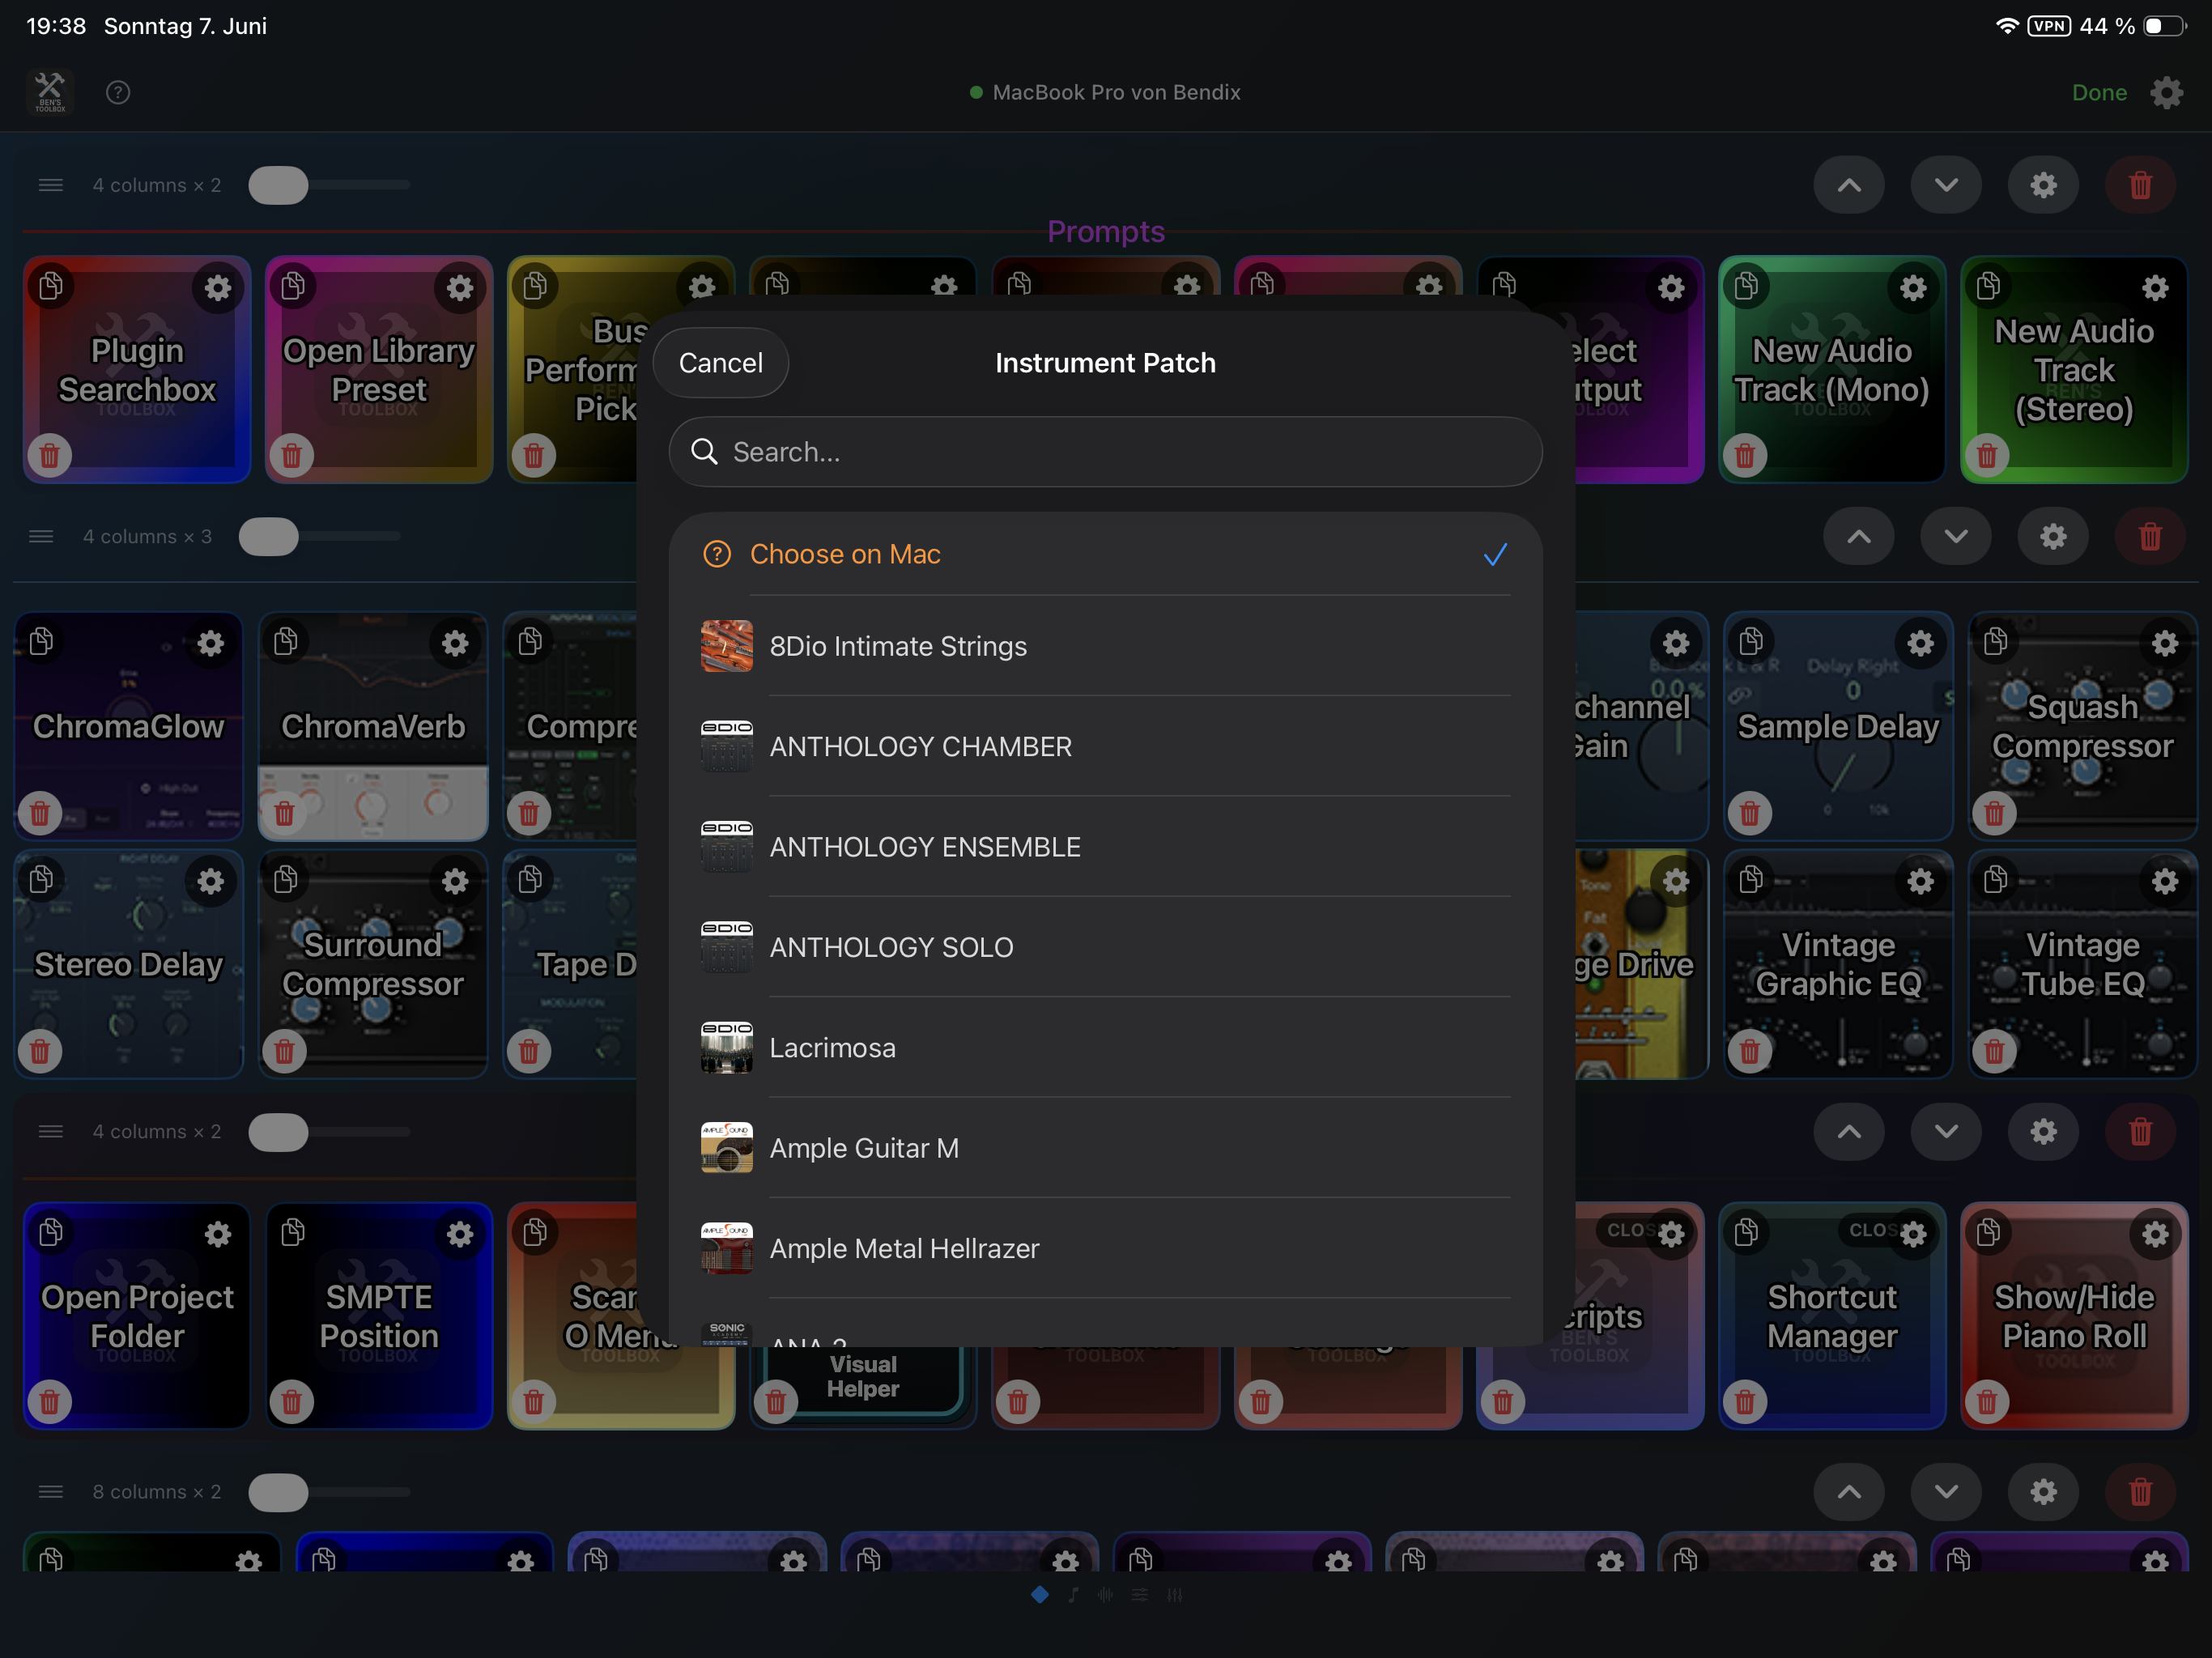Screen dimensions: 2212x1658
Task: Grab the Prompts section reorder handle
Action: click(x=51, y=185)
